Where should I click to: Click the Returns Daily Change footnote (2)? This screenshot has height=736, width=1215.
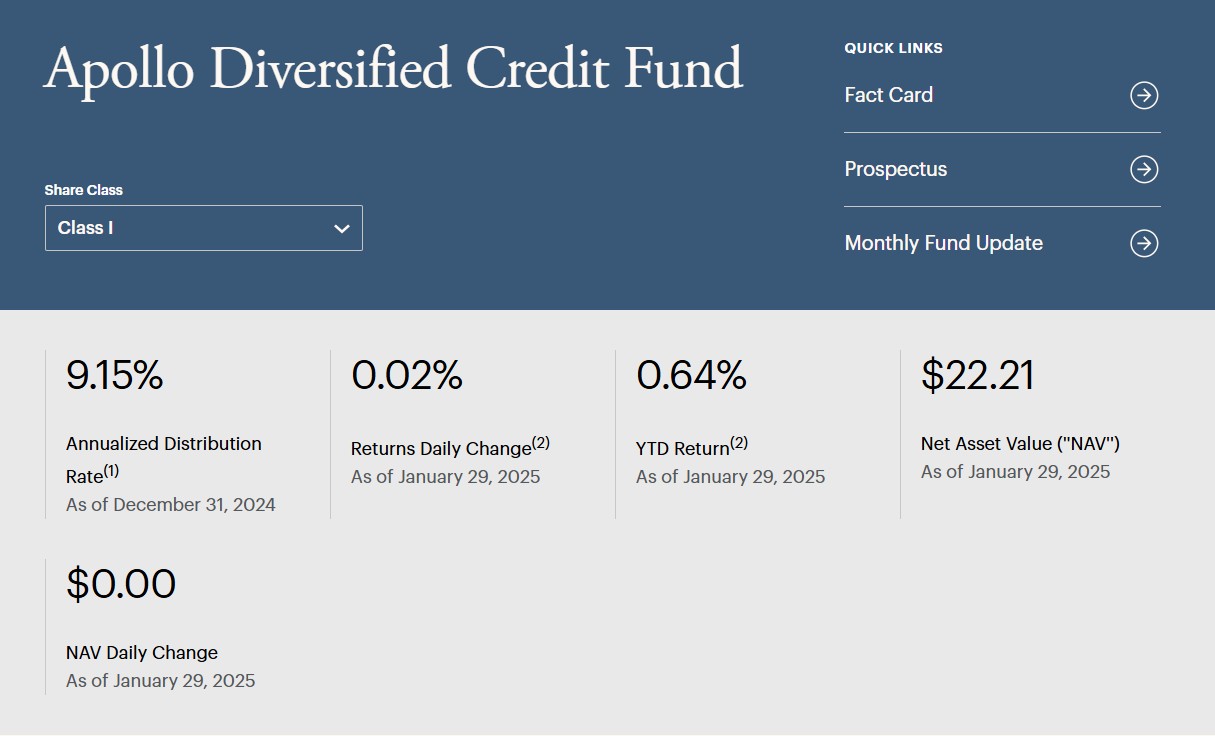[541, 443]
